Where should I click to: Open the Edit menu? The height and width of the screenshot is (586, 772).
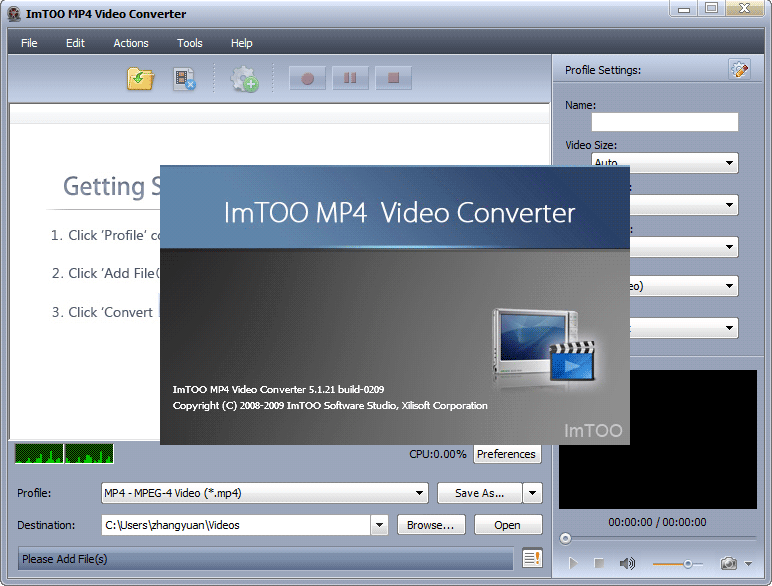75,43
